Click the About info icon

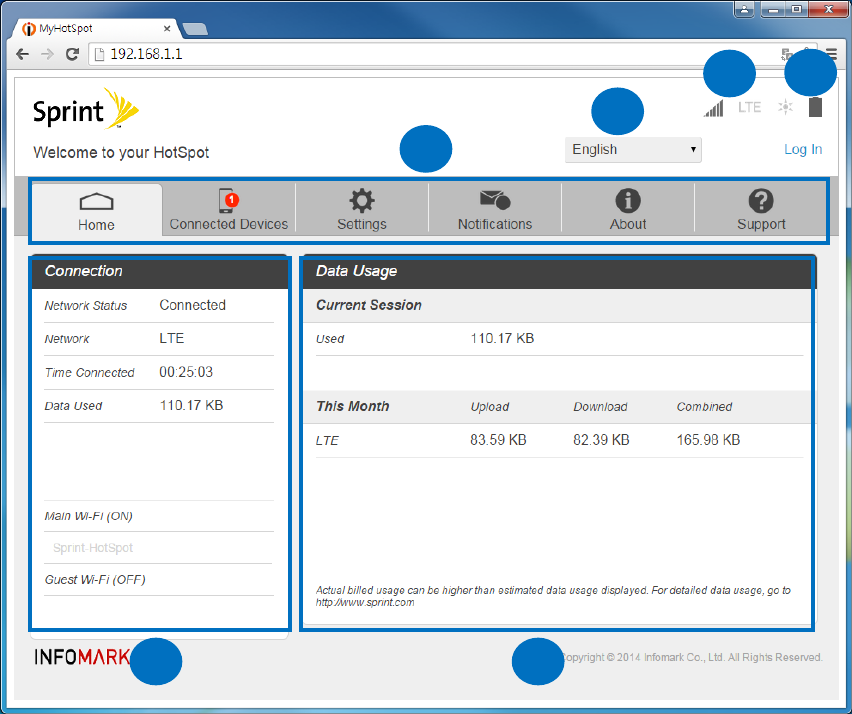pyautogui.click(x=628, y=201)
